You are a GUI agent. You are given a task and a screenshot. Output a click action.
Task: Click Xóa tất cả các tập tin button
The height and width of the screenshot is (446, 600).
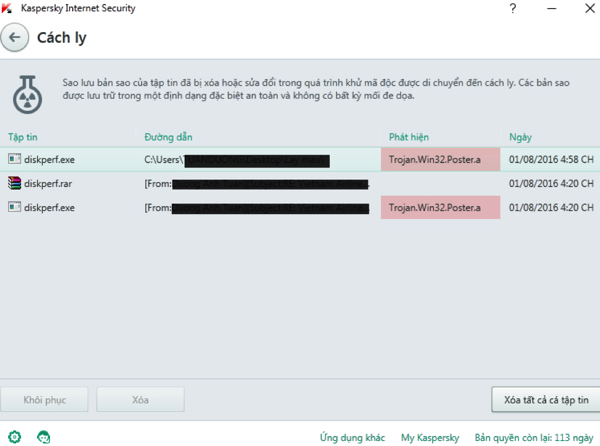546,400
